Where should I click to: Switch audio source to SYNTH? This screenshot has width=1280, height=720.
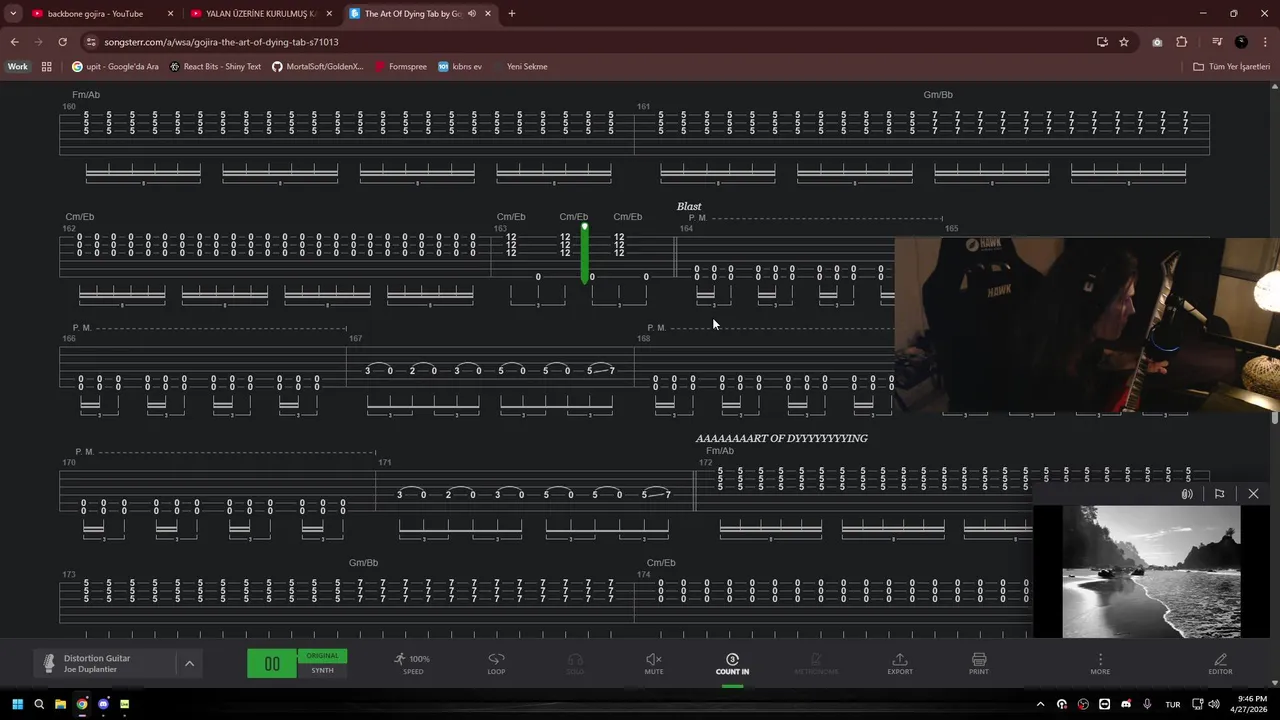[x=322, y=670]
